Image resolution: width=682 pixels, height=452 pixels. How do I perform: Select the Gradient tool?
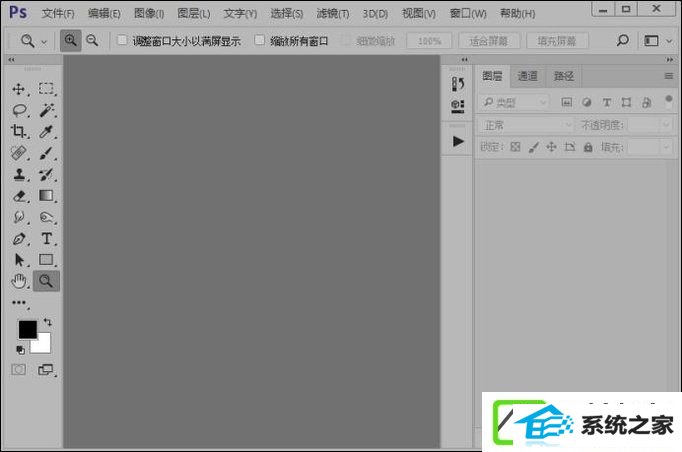(46, 195)
